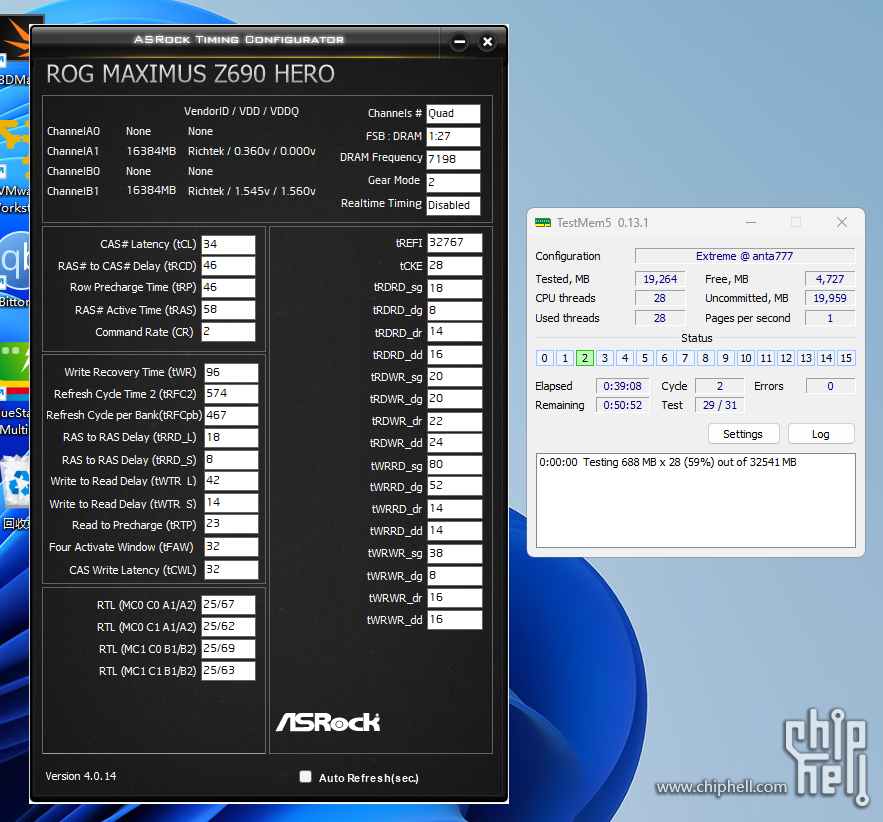Click the CAS Write Latency (tCWL) field
Viewport: 883px width, 822px height.
click(x=231, y=570)
